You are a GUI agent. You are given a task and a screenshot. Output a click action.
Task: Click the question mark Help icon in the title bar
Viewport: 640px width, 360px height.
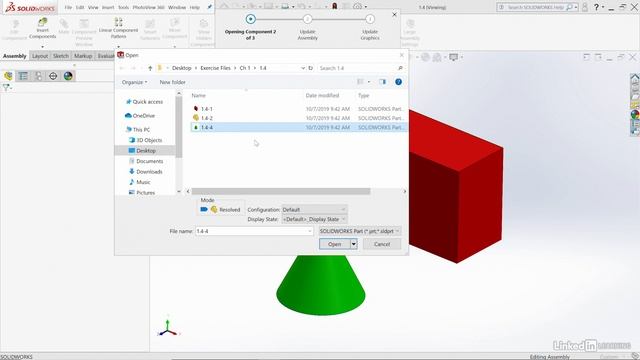596,7
